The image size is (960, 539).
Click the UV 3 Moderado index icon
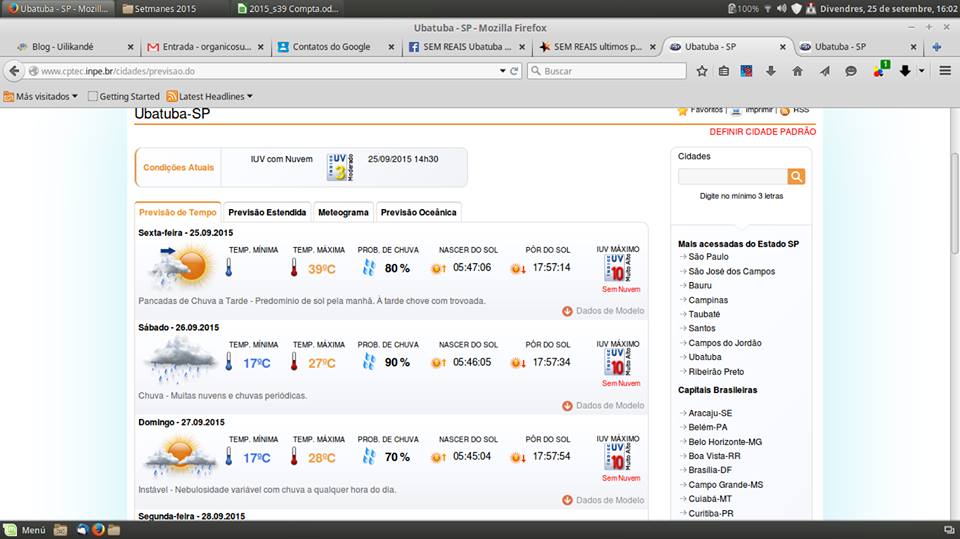pos(340,167)
